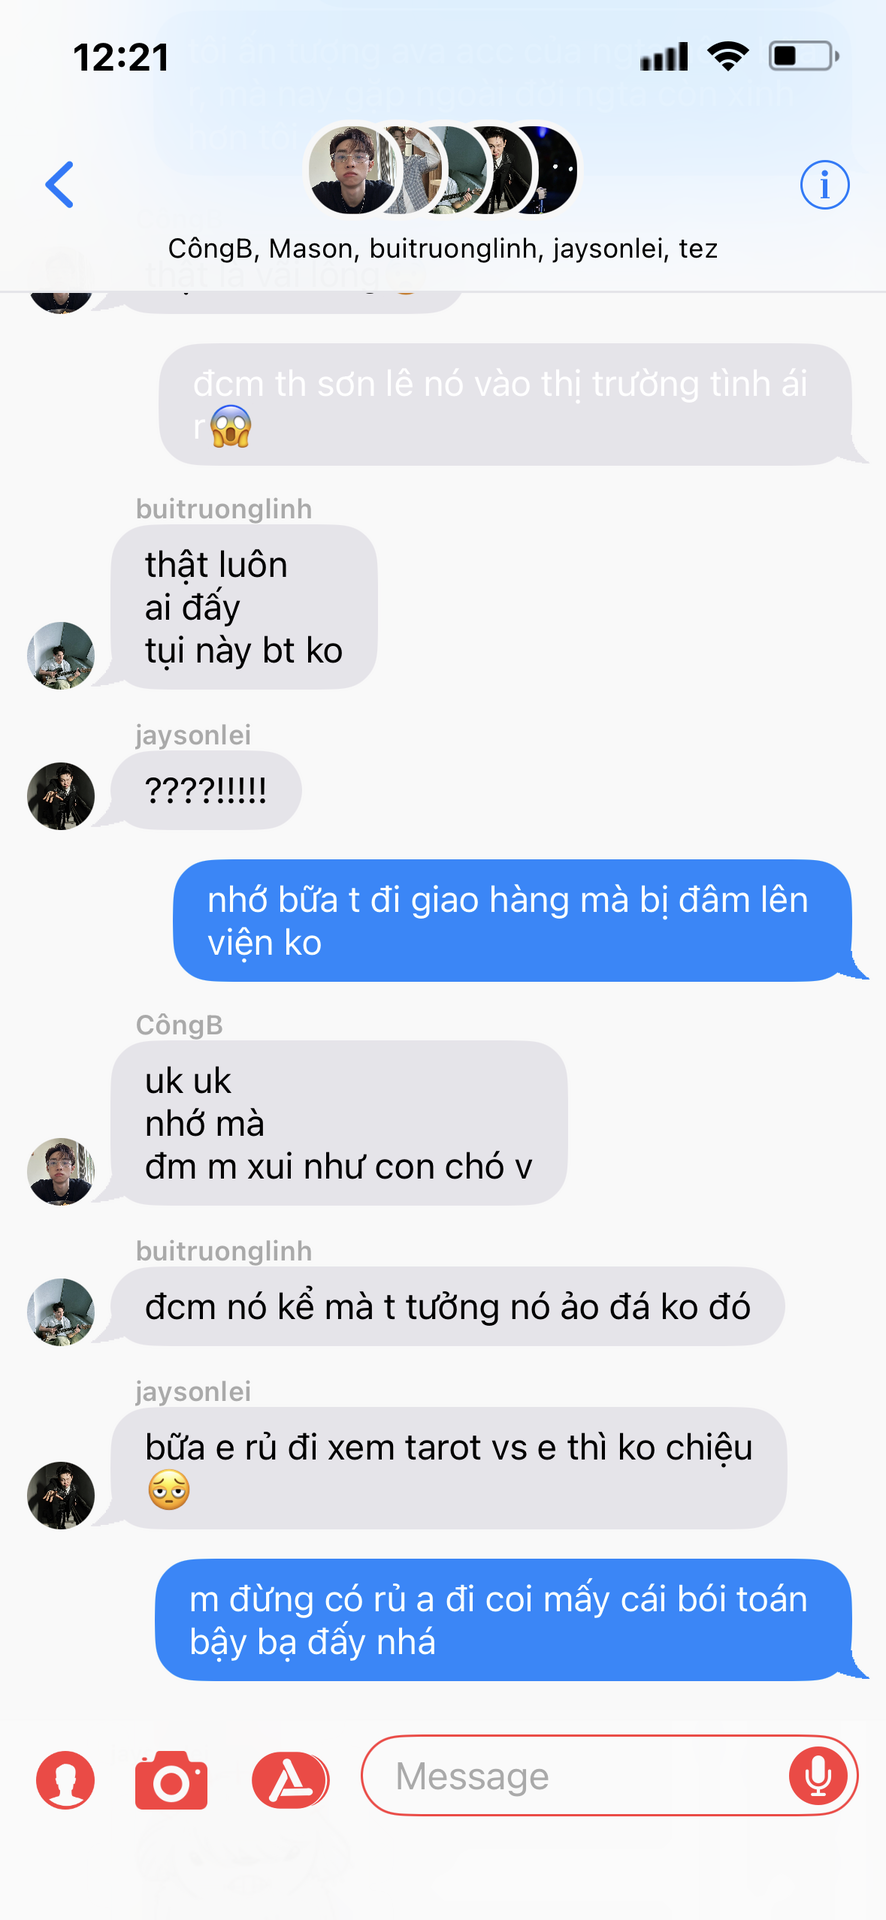The width and height of the screenshot is (886, 1920).
Task: Select blue bubble 'm đừng có rủ a'
Action: click(x=504, y=1620)
